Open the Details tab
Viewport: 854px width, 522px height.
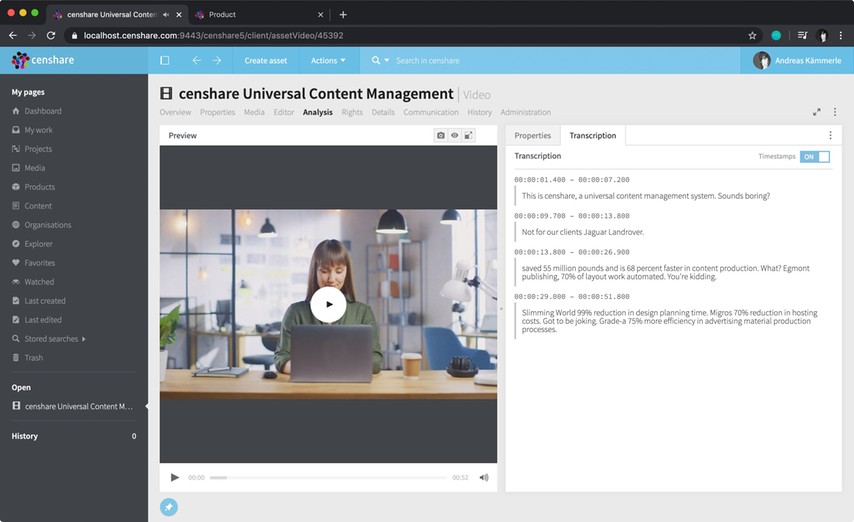tap(383, 112)
